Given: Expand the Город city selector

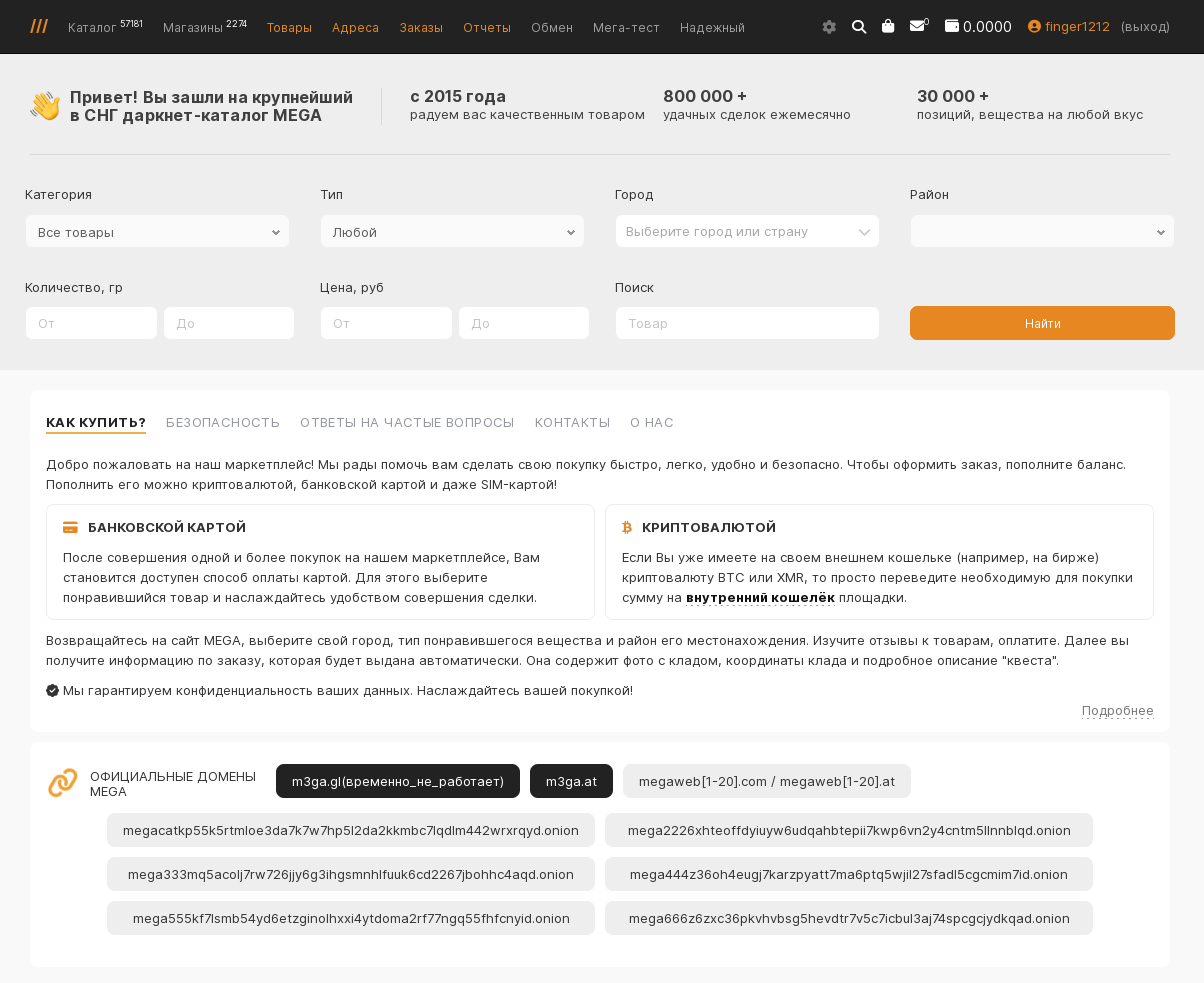Looking at the screenshot, I should coord(747,232).
